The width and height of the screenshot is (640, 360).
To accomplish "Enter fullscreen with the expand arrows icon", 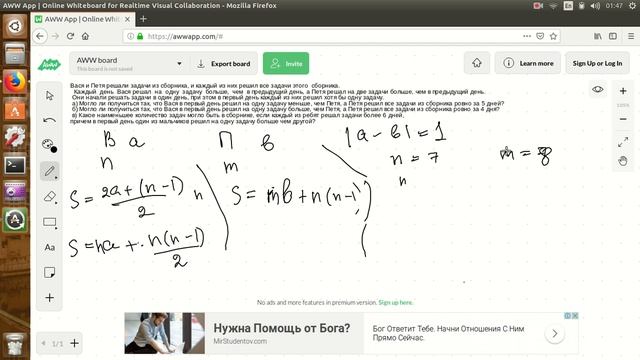I will tap(623, 142).
